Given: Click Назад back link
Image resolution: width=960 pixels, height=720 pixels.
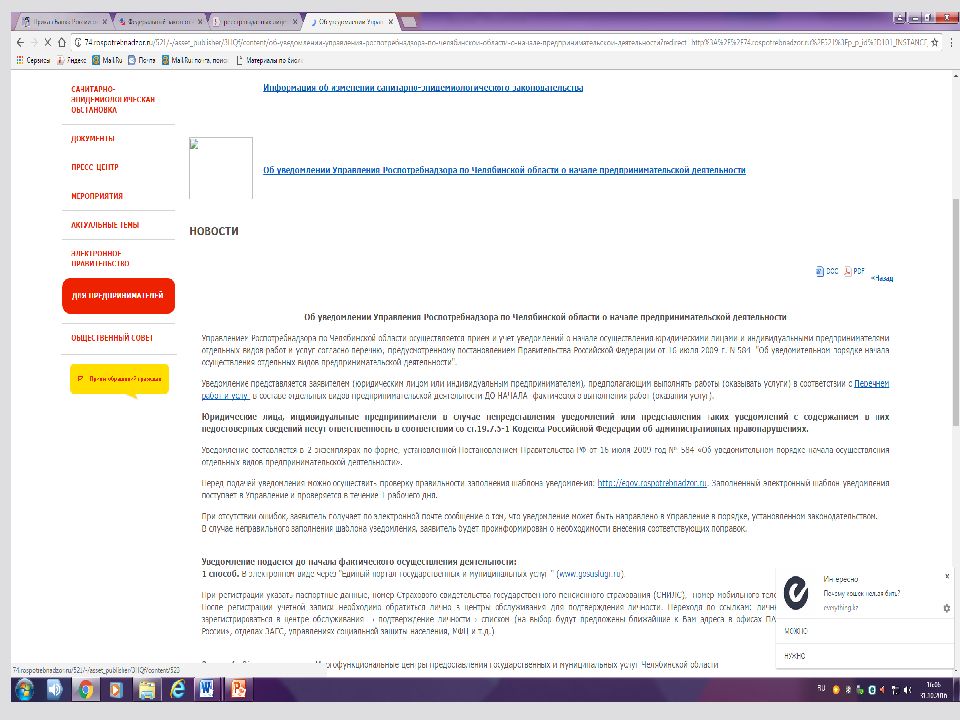Looking at the screenshot, I should coord(882,279).
